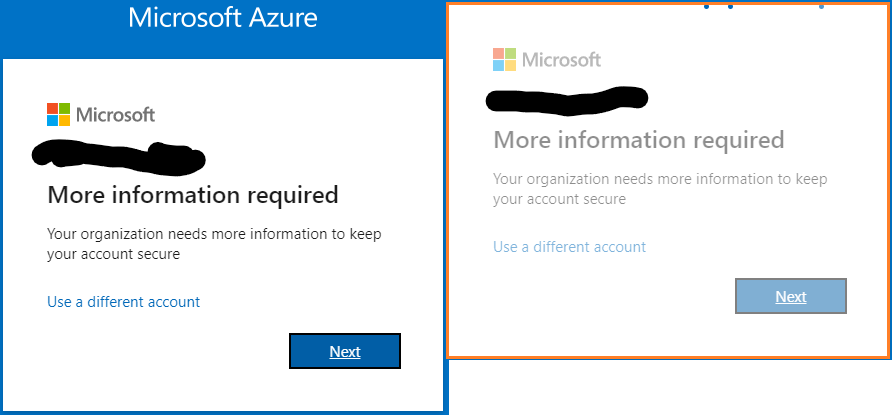The height and width of the screenshot is (415, 892).
Task: Click the blacked-out account name in Azure dialog
Action: 118,156
